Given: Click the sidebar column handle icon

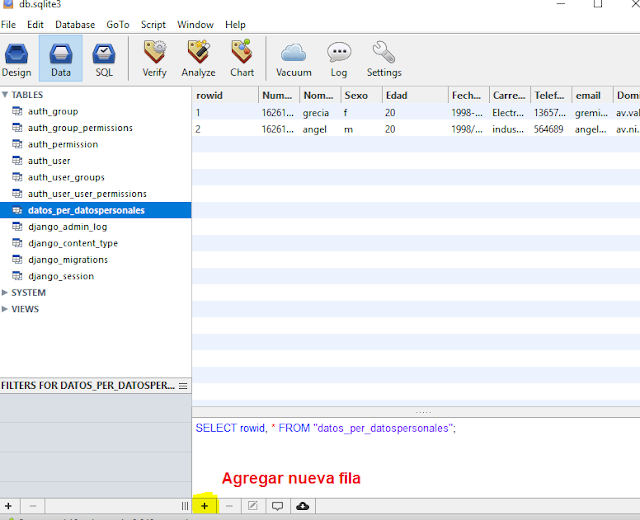Looking at the screenshot, I should [x=185, y=506].
